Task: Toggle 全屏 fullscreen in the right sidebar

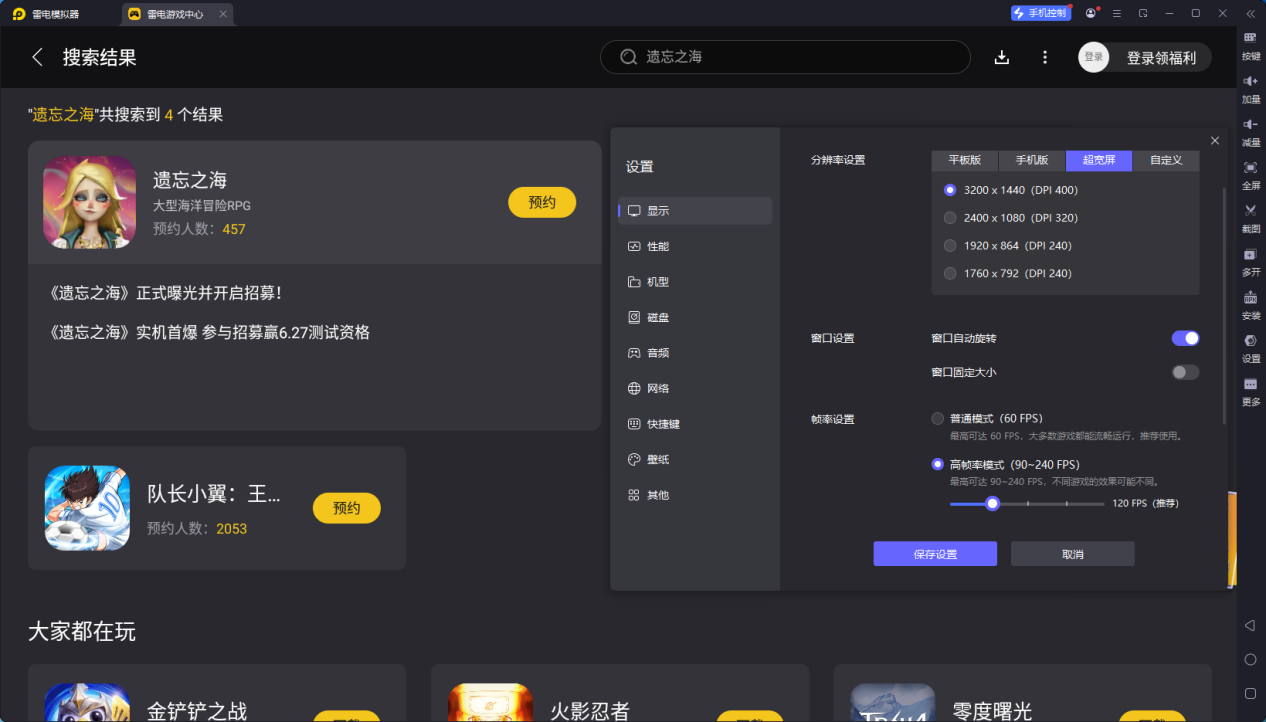Action: [1251, 174]
